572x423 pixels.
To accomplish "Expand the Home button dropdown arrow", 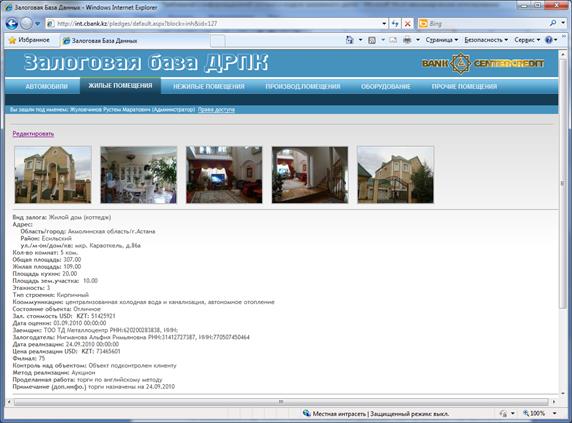I will tap(360, 40).
